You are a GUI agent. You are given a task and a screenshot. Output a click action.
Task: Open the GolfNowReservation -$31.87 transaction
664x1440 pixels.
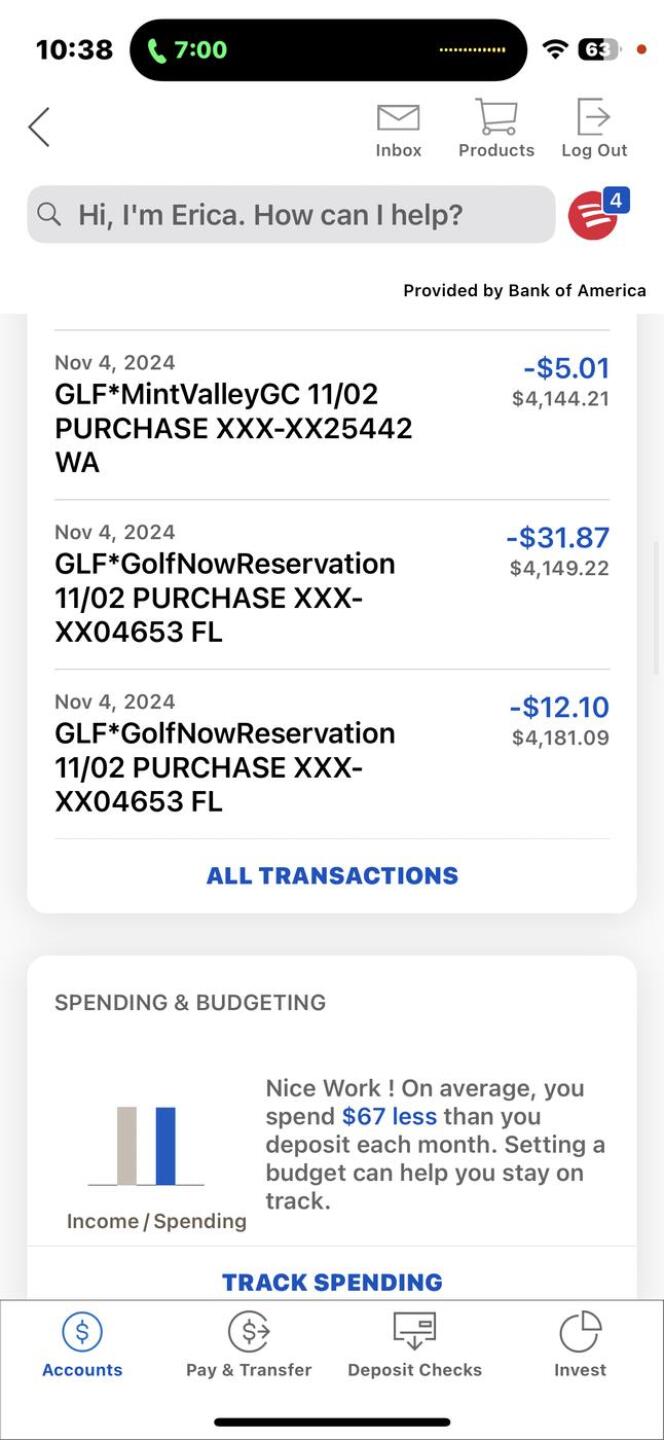coord(332,584)
